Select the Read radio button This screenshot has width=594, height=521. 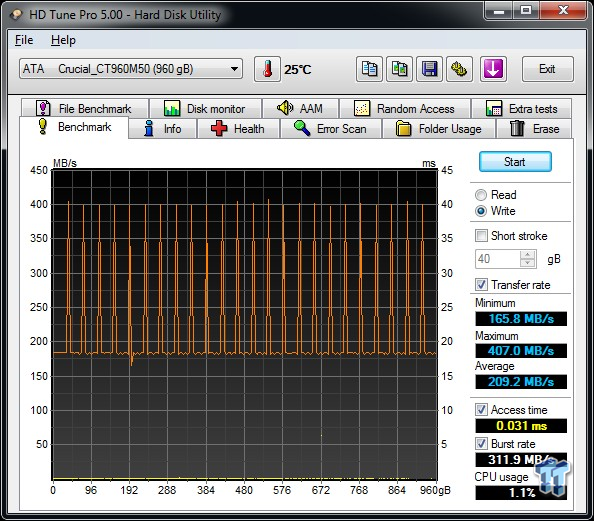pyautogui.click(x=481, y=195)
